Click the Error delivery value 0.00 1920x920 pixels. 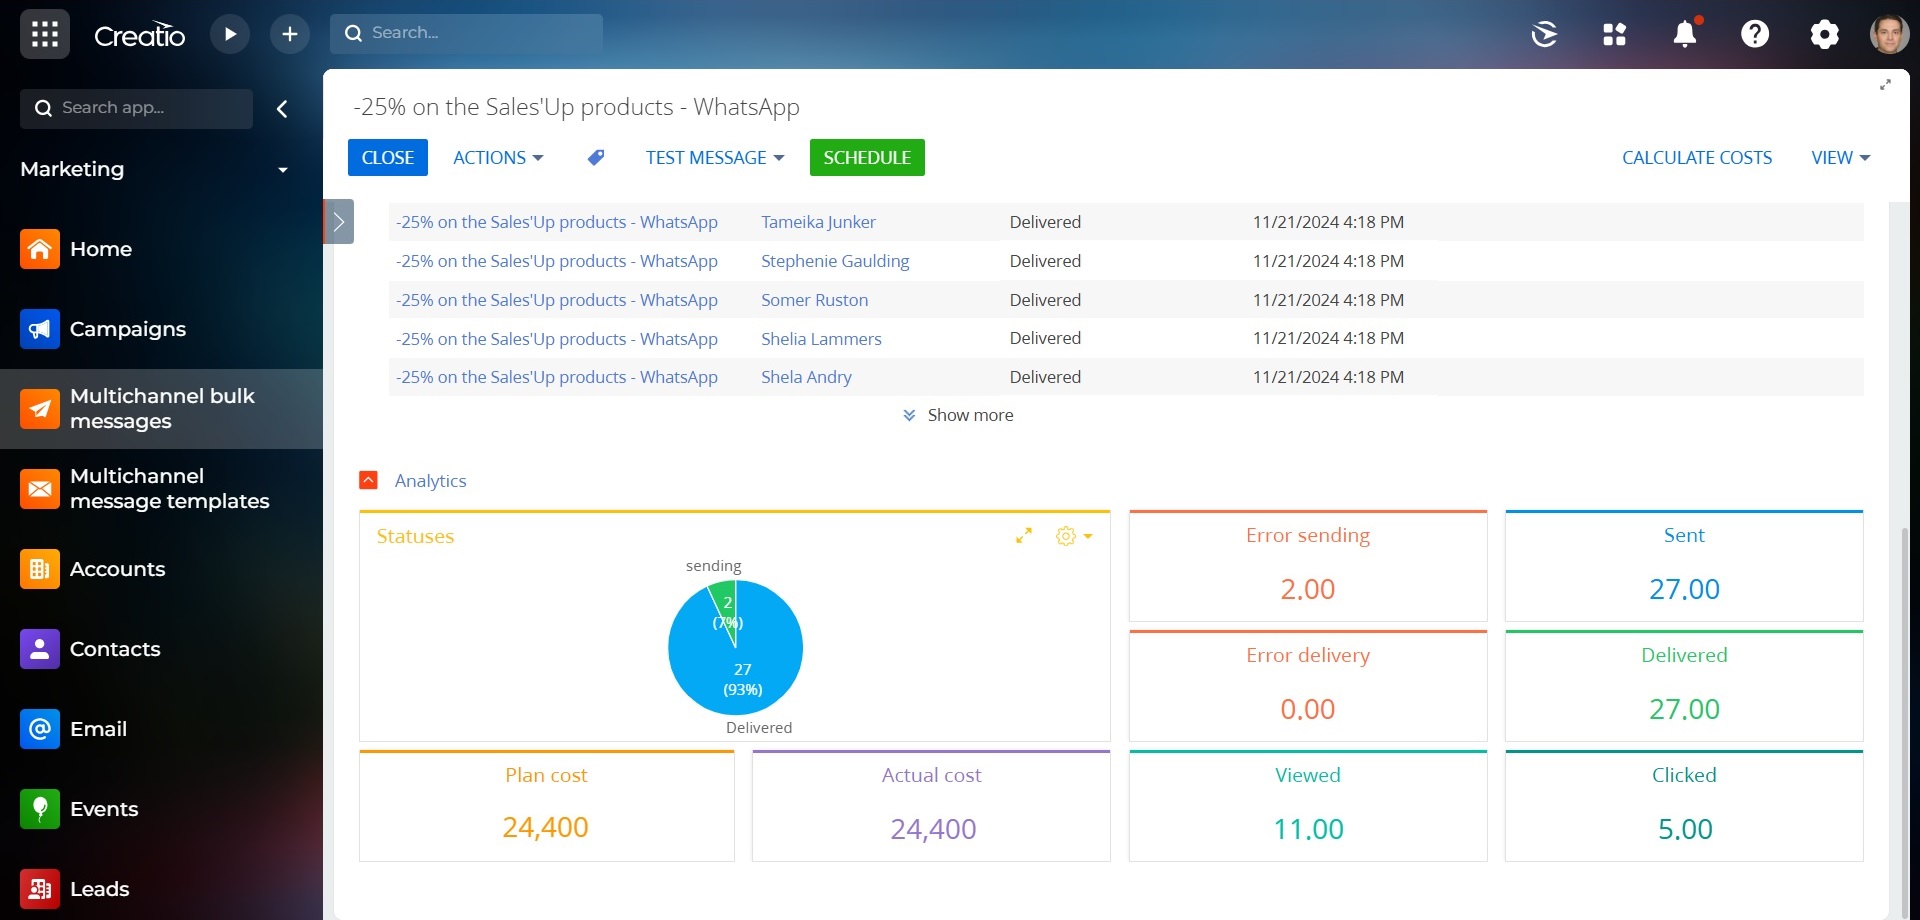[1307, 709]
